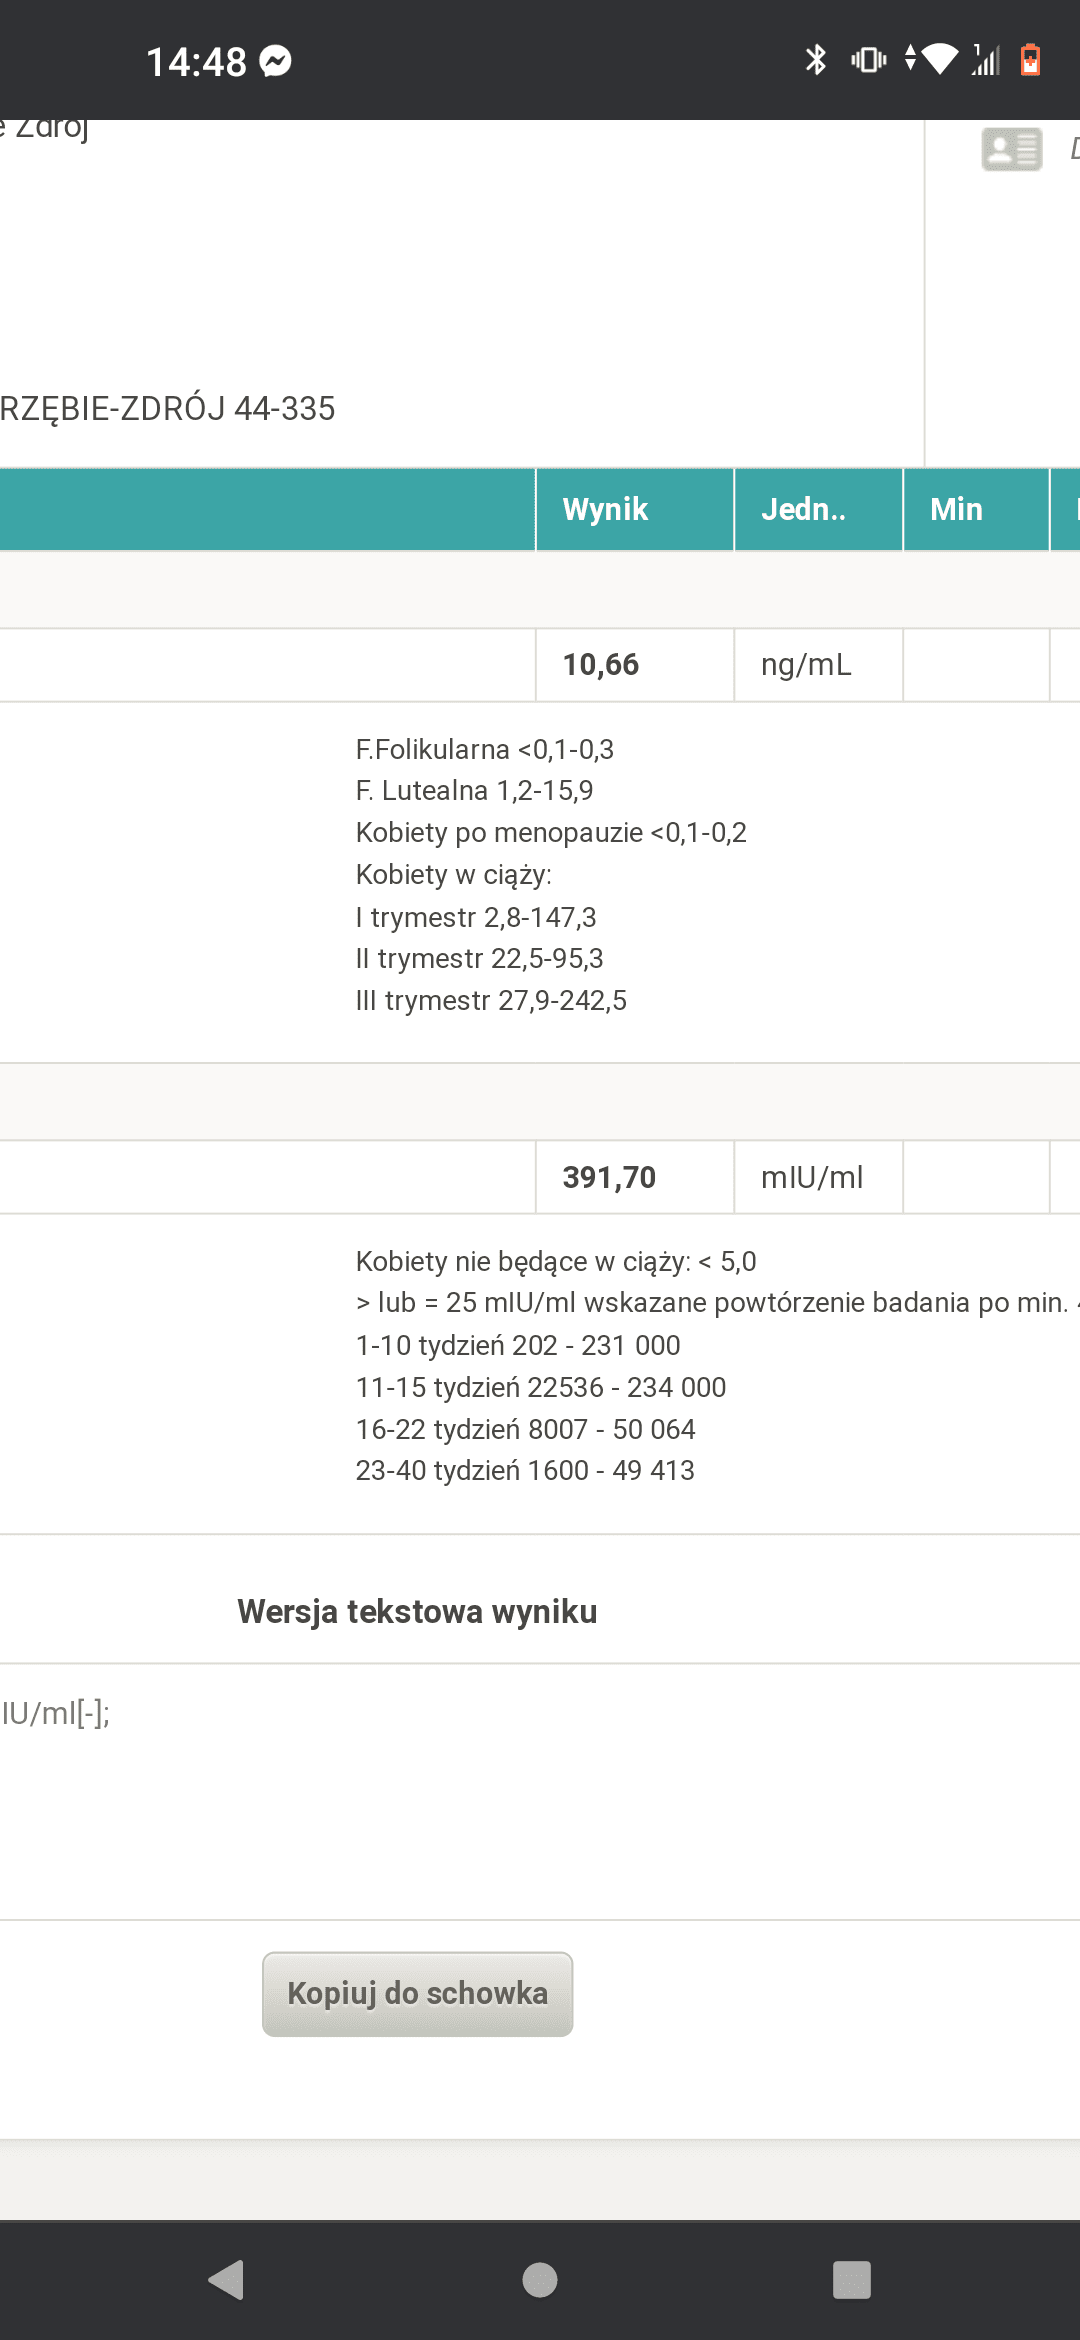
Task: Tap the vibrate mode icon
Action: 868,60
